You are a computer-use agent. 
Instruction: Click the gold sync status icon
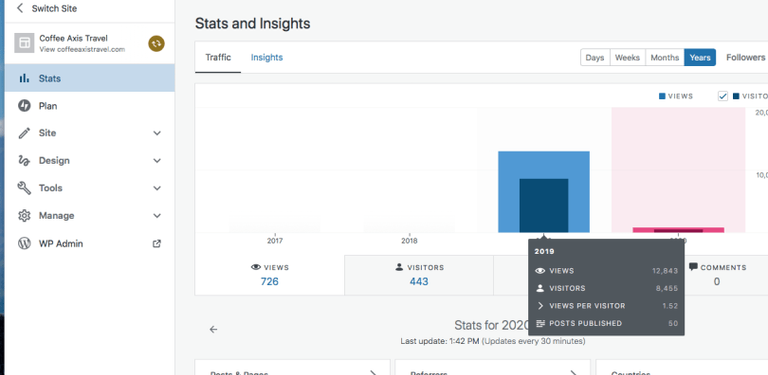pos(156,43)
